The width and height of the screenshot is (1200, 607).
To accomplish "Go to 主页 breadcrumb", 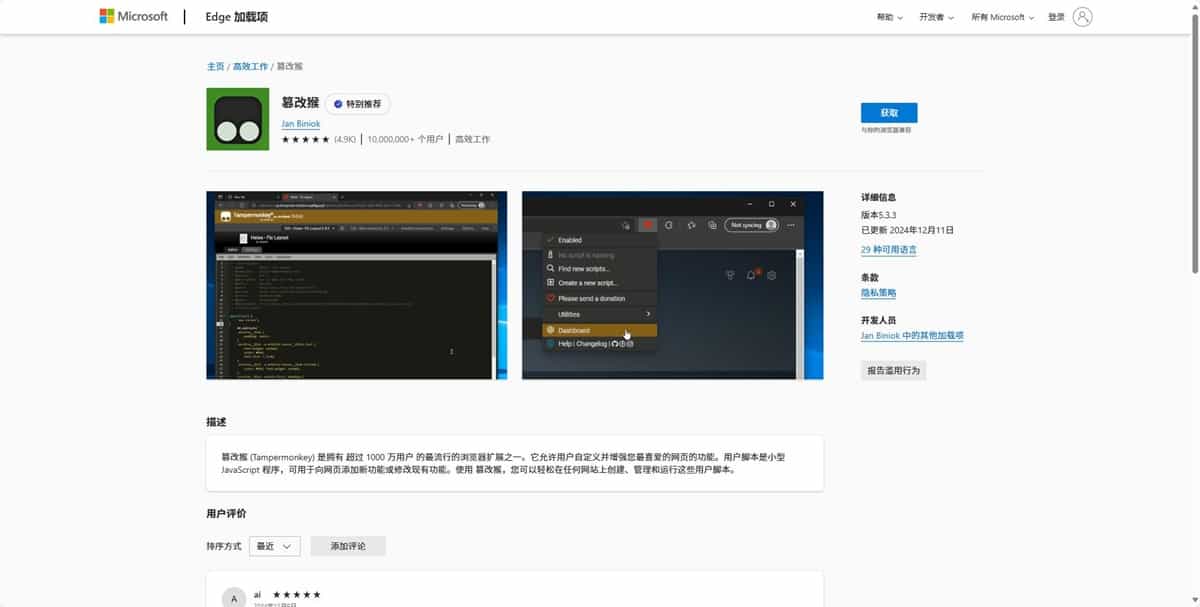I will (x=215, y=66).
